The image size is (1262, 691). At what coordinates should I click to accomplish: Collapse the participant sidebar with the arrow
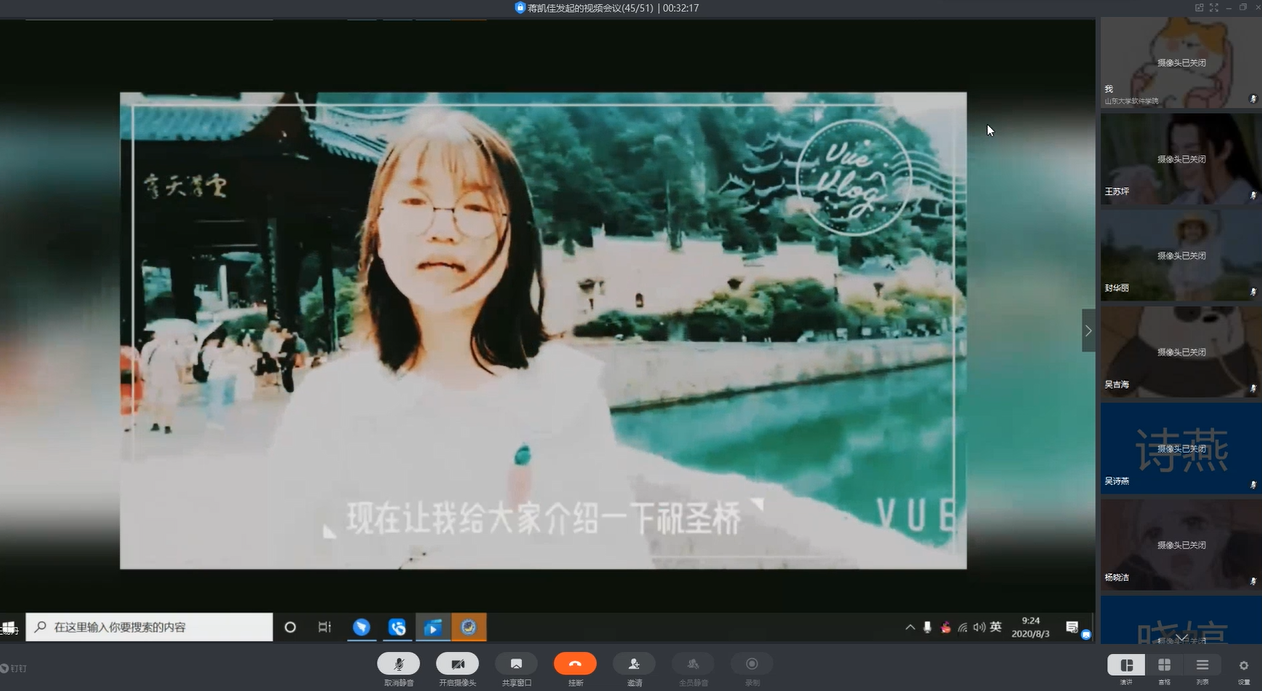coord(1088,331)
